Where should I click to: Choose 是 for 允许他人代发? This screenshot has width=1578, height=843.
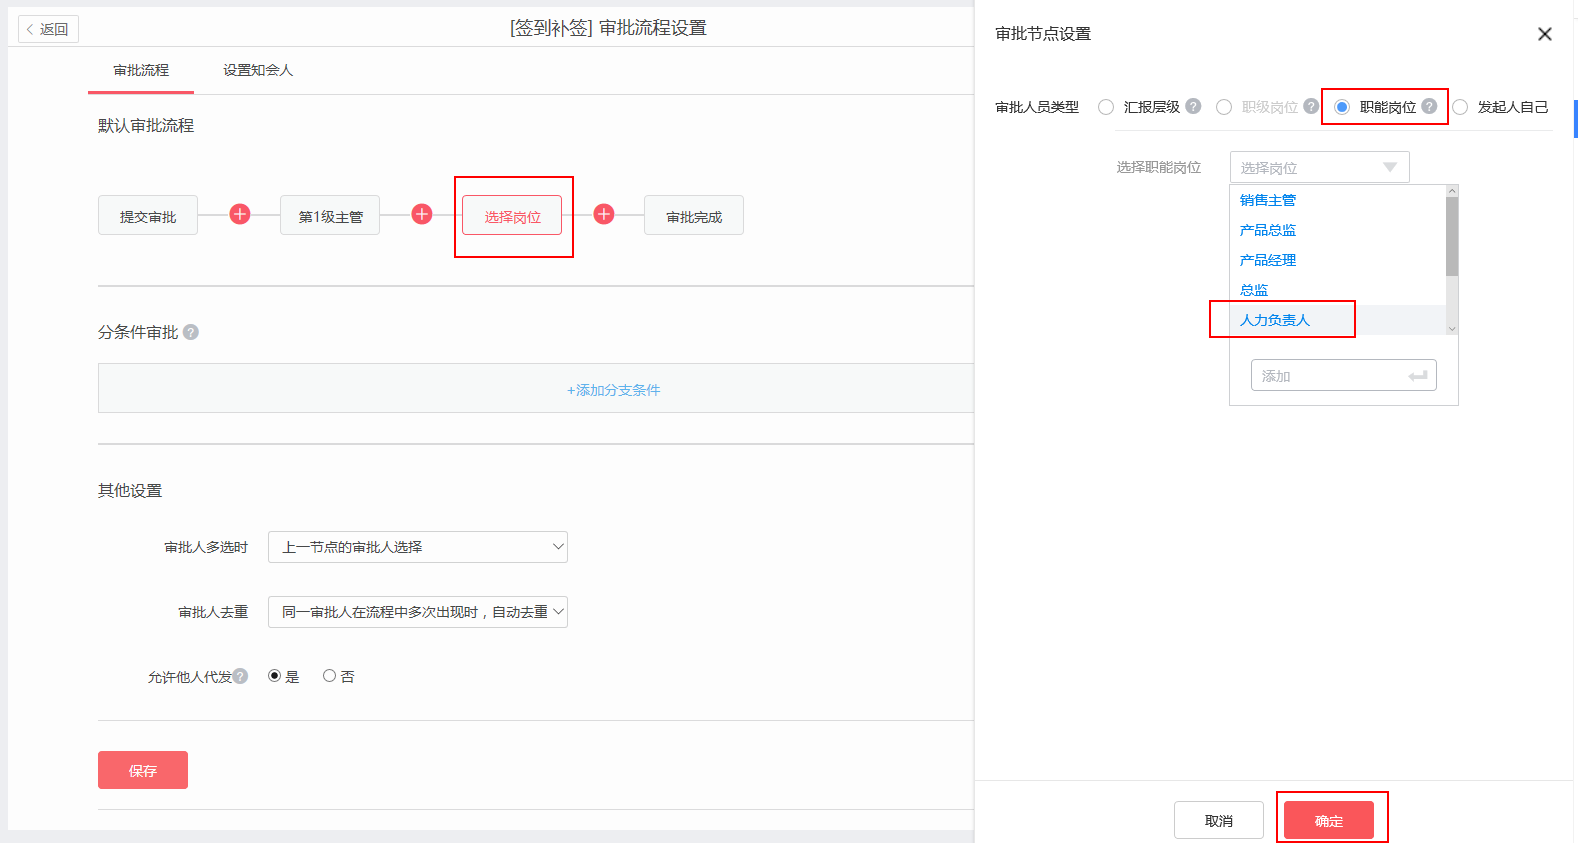pyautogui.click(x=275, y=676)
